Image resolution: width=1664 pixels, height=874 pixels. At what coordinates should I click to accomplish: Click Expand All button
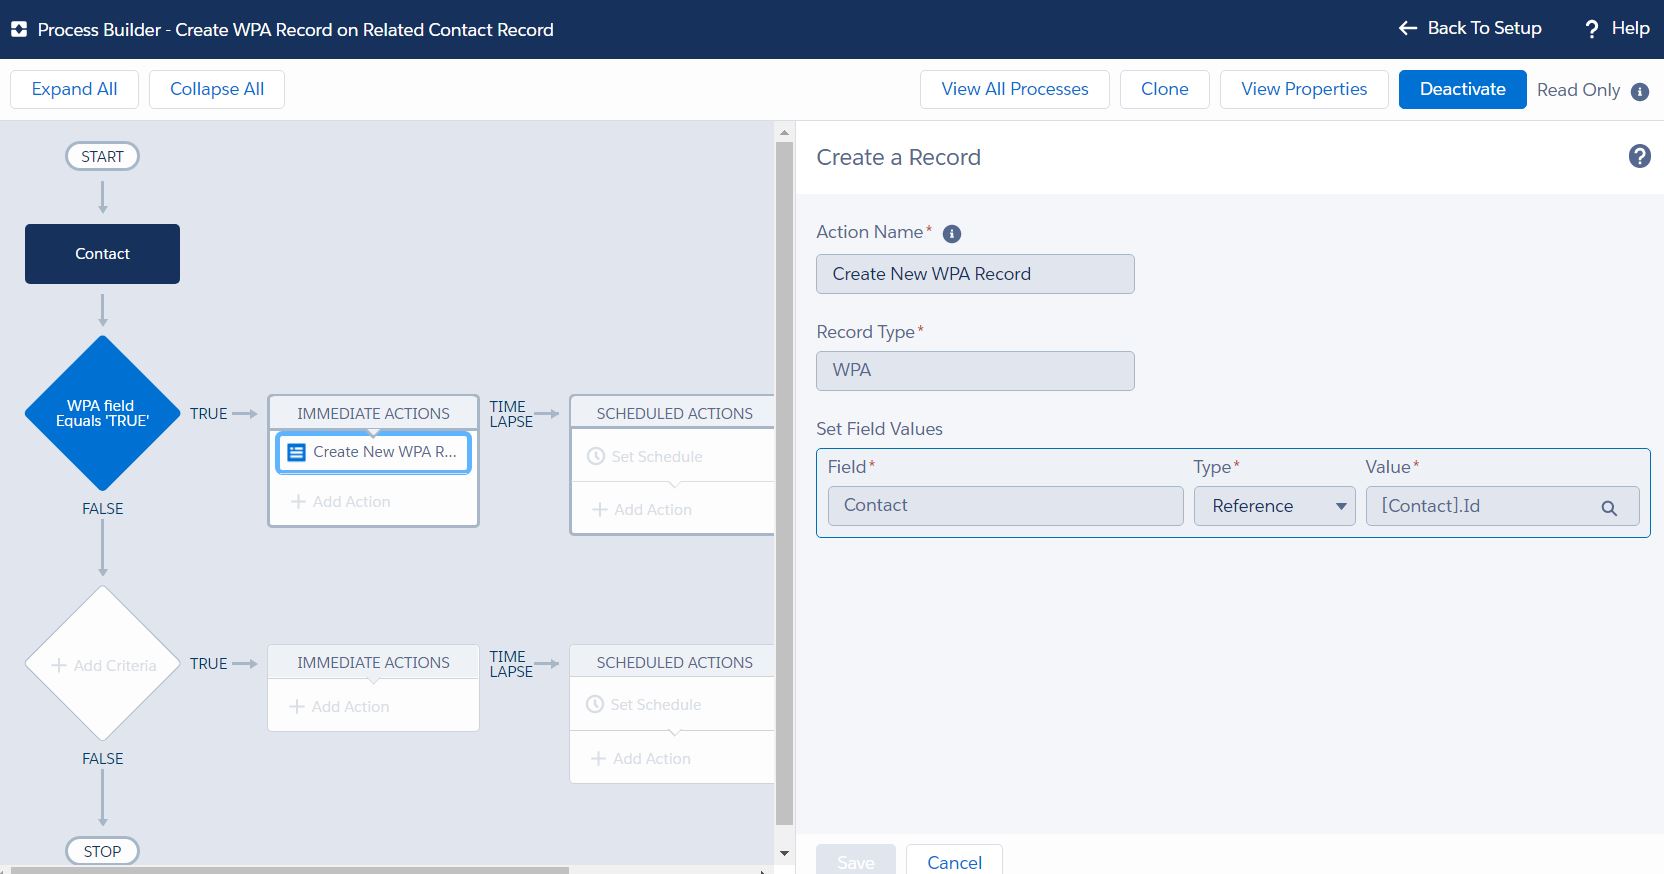[74, 89]
